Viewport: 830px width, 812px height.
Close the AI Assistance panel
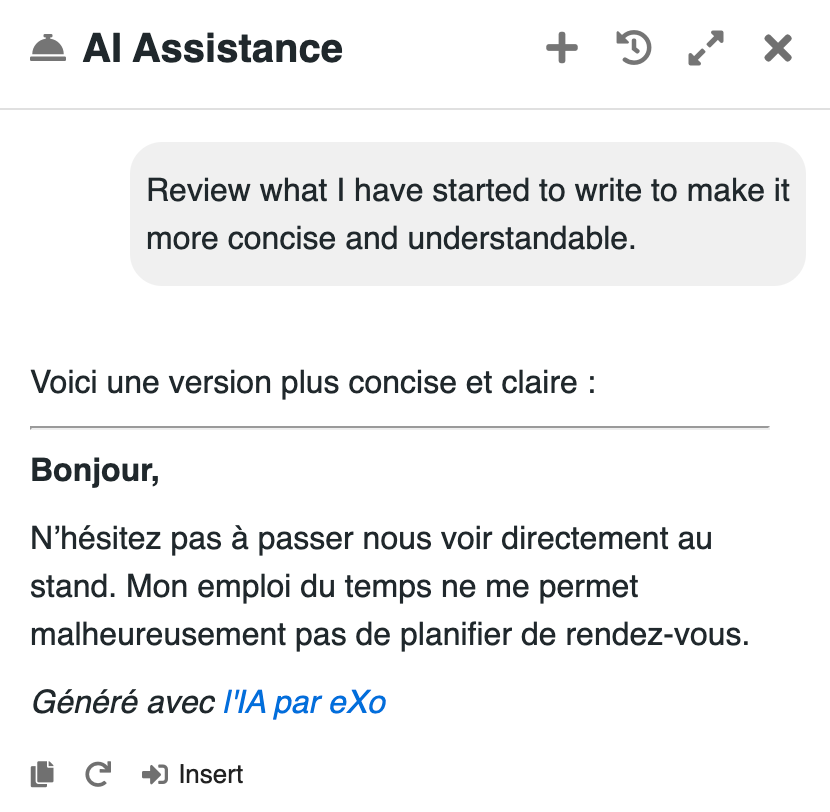(778, 48)
